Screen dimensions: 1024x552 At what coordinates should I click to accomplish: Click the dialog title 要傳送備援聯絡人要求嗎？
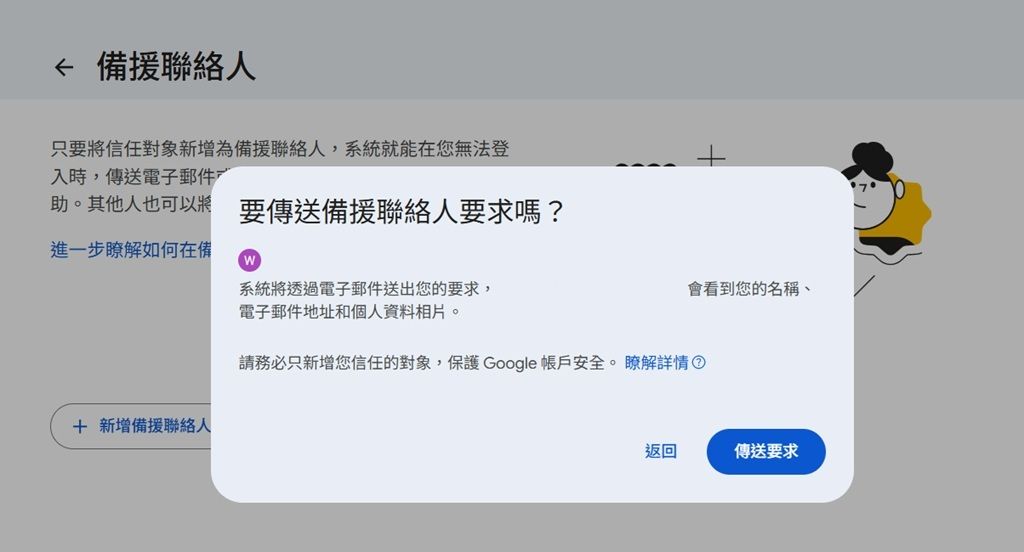coord(402,212)
